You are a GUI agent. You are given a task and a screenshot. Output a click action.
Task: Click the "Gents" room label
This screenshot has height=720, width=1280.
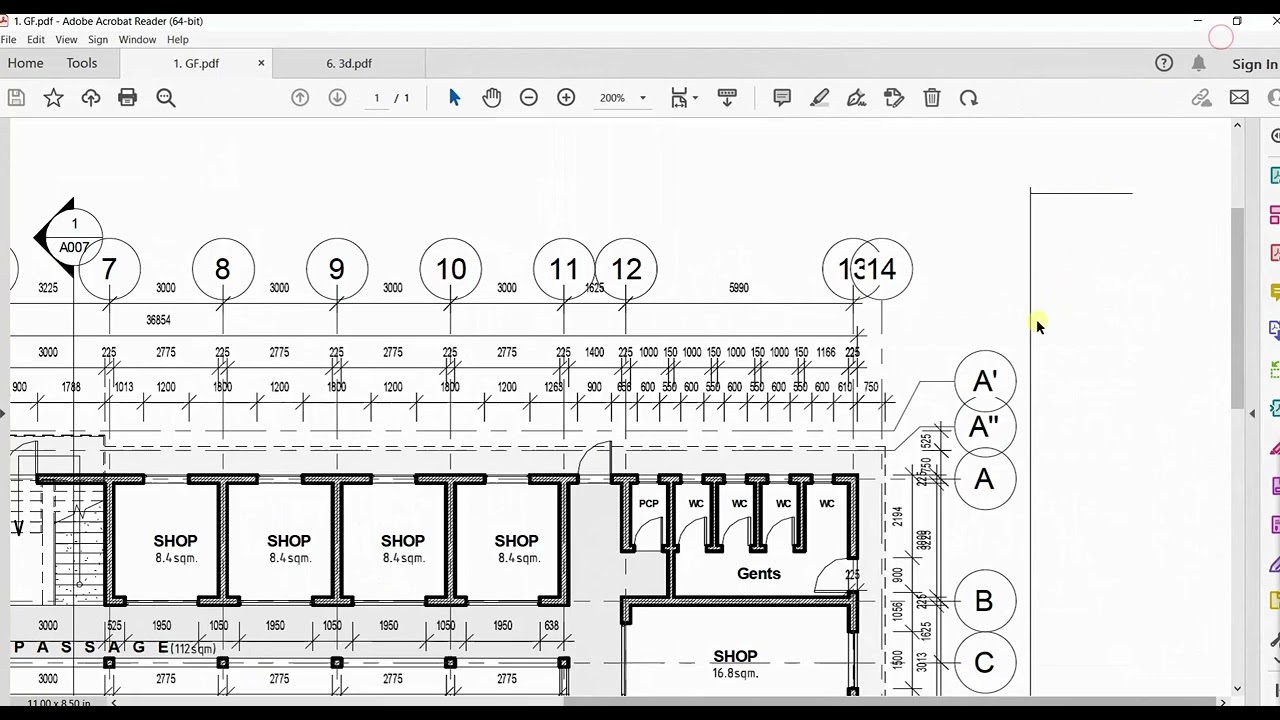click(759, 574)
